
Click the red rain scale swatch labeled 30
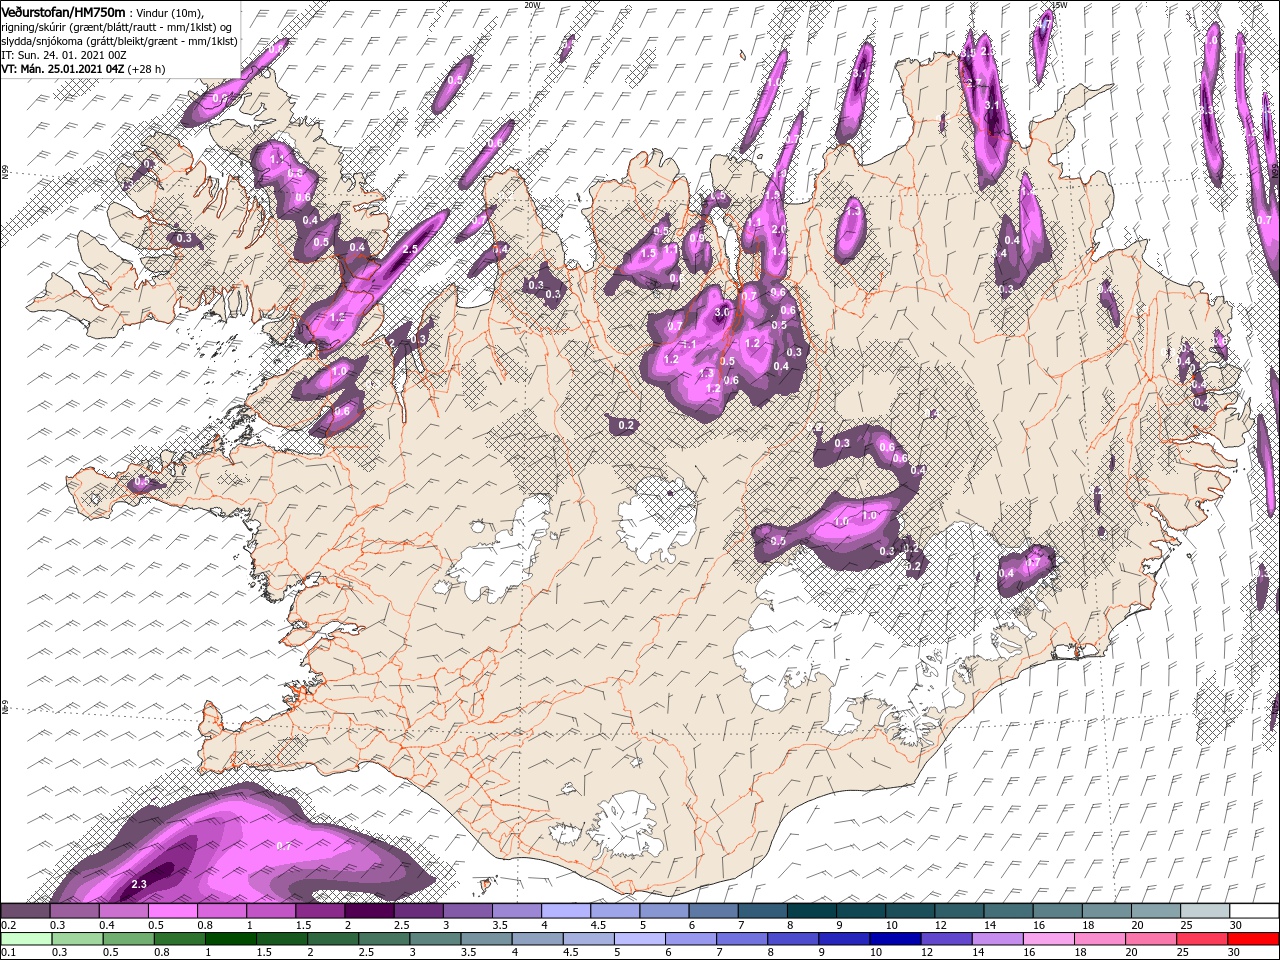click(x=1254, y=938)
